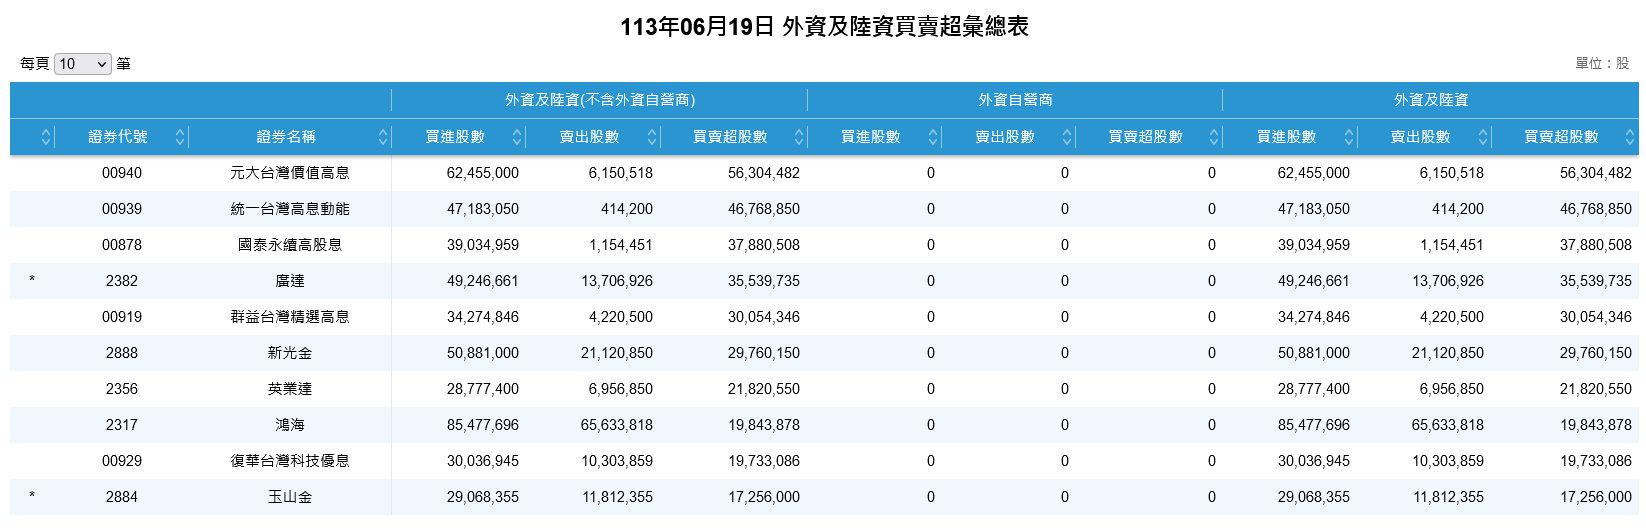Screen dimensions: 1646x528
Task: Click the name 英業達
Action: pyautogui.click(x=290, y=389)
